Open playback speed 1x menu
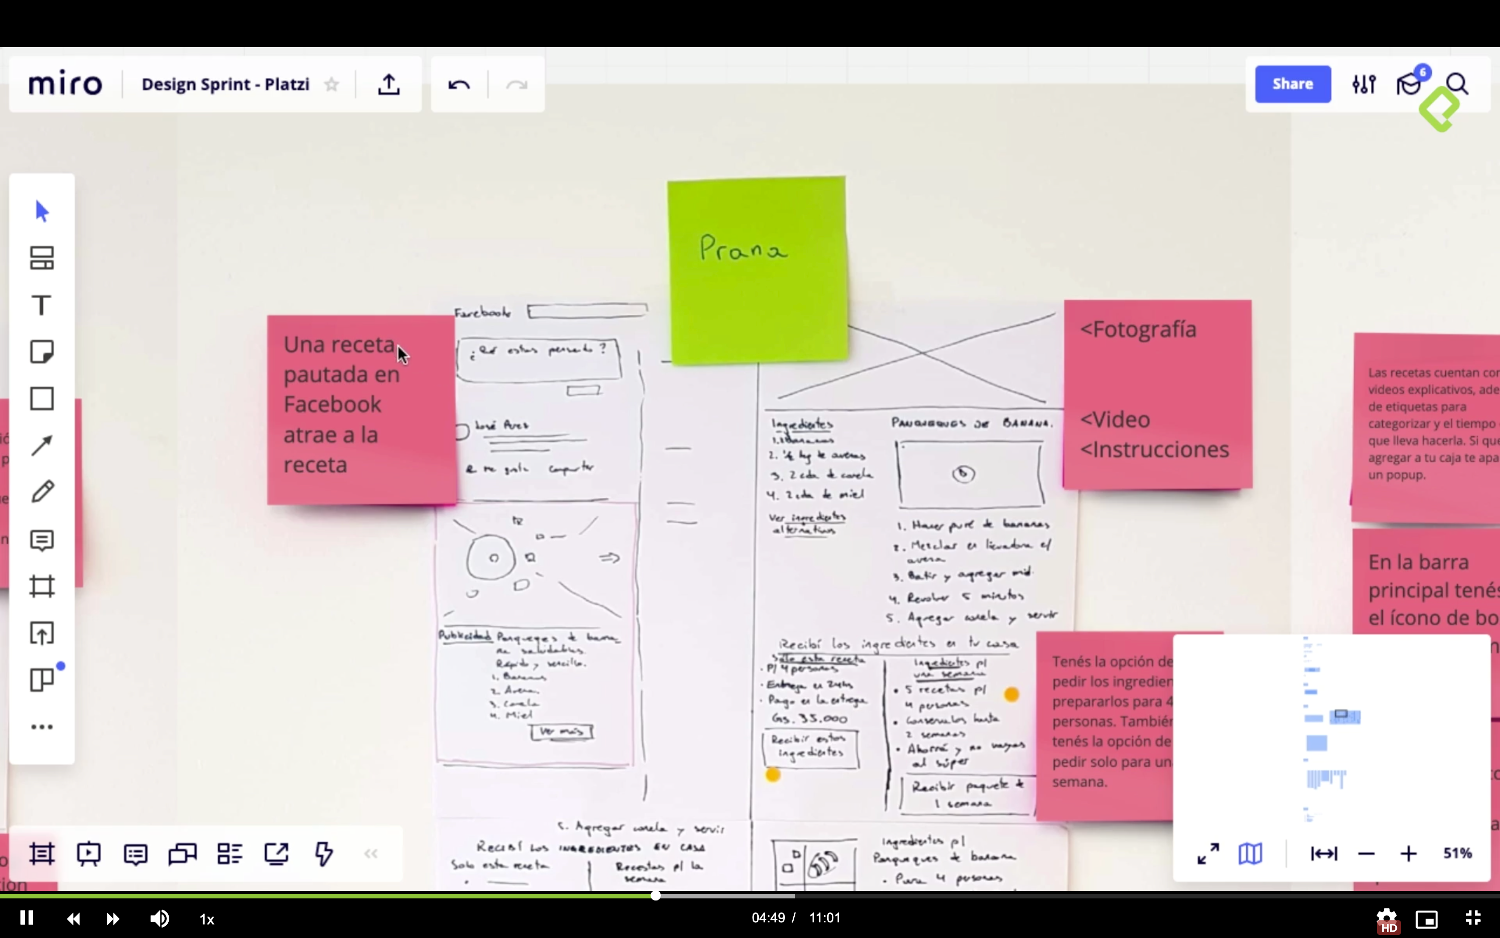 coord(207,919)
